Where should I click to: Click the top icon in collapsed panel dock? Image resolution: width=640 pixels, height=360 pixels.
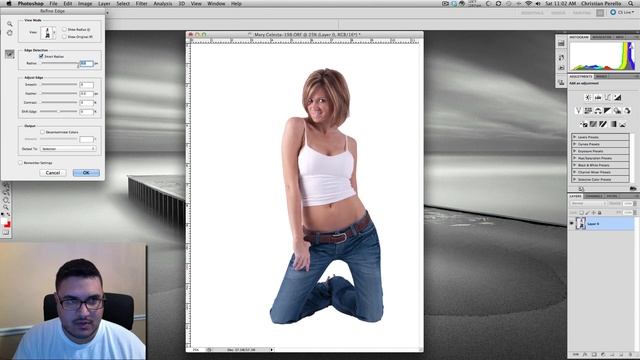(561, 44)
